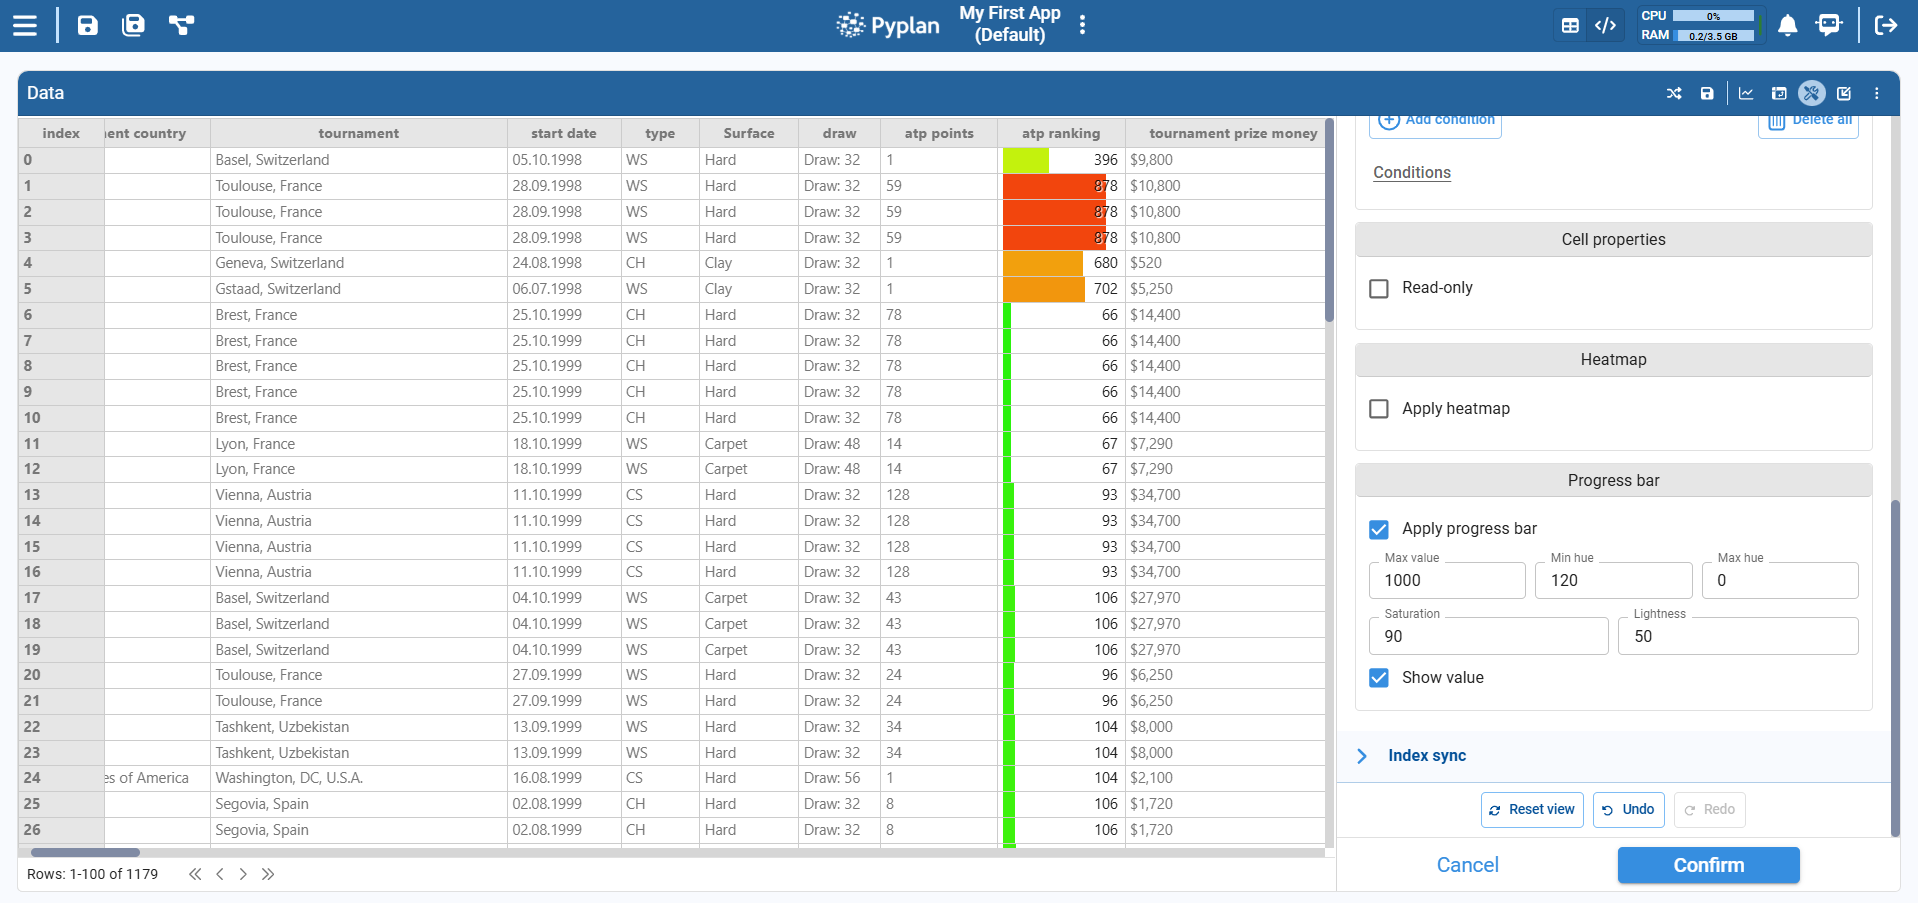This screenshot has width=1918, height=903.
Task: Enable the Read-only checkbox
Action: click(x=1379, y=288)
